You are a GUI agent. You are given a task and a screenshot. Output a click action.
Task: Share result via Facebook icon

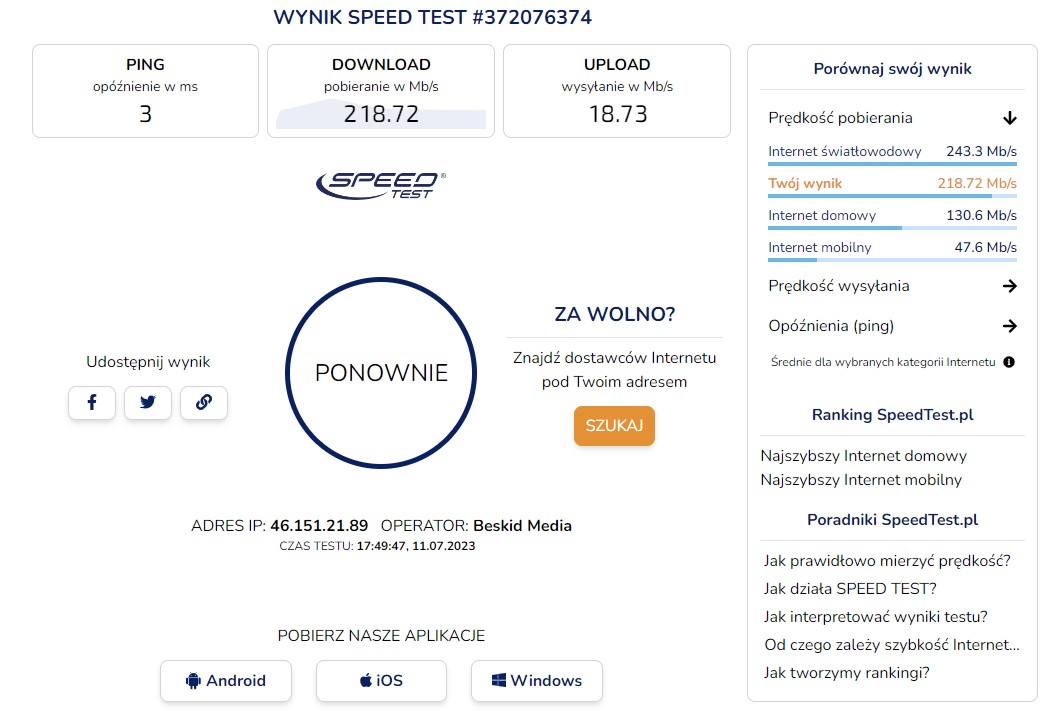tap(92, 402)
